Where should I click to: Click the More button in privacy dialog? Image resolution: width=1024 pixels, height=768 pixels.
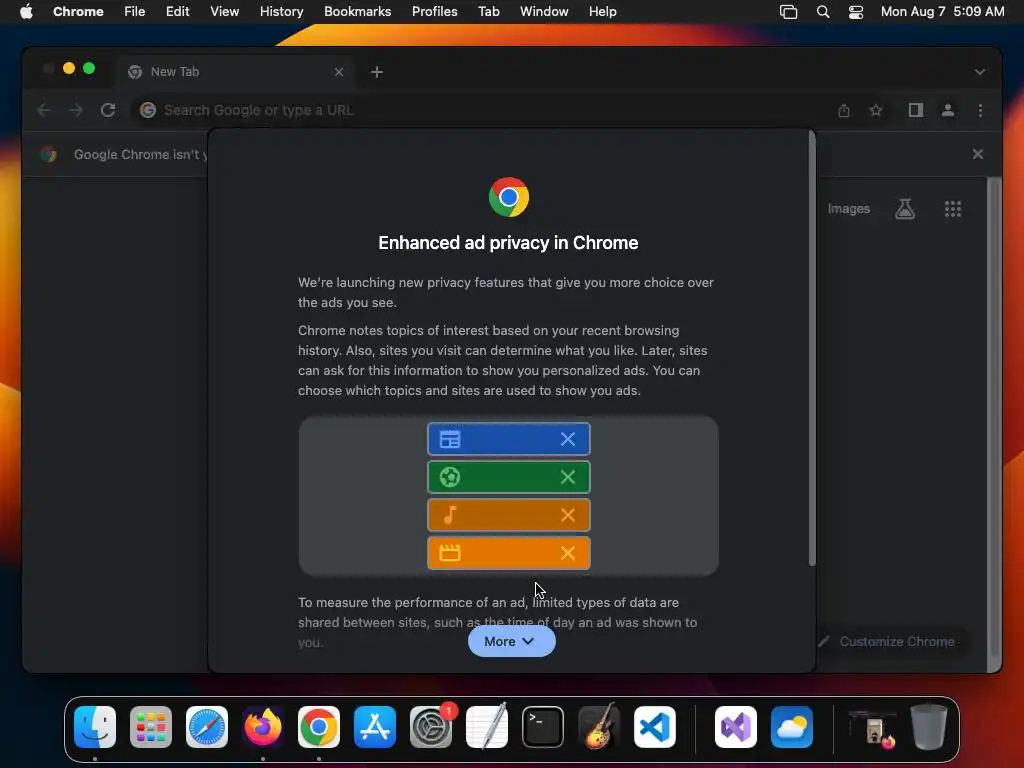pos(511,641)
